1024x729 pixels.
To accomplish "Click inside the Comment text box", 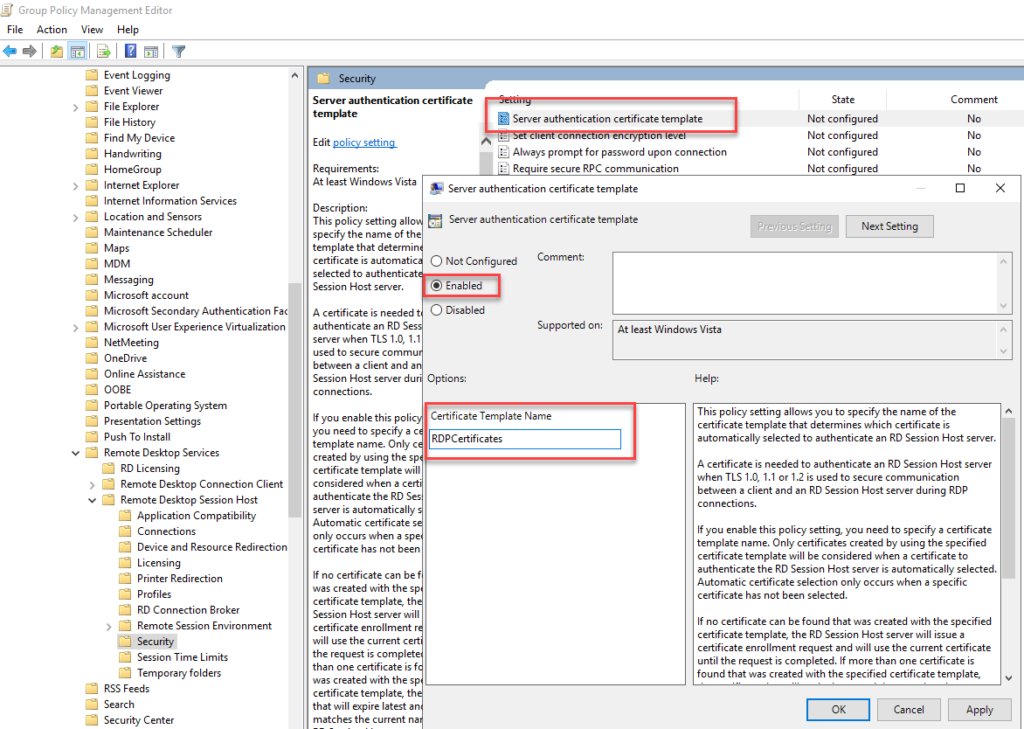I will [807, 283].
